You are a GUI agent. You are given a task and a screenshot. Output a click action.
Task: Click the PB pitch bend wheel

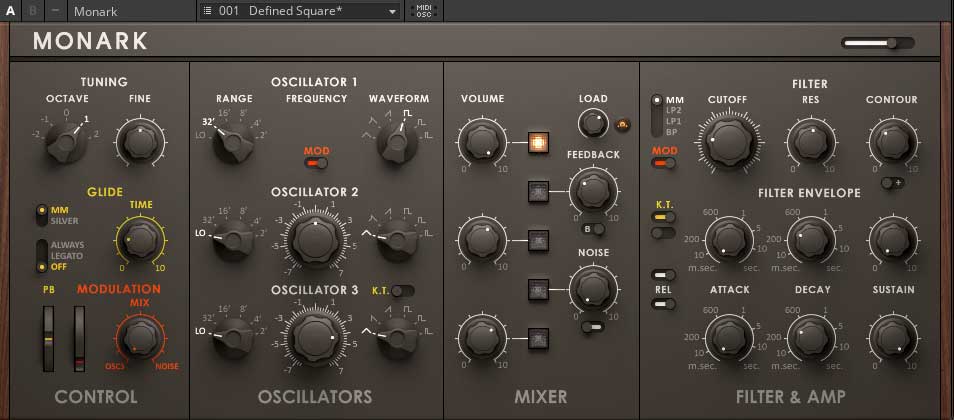[x=48, y=338]
